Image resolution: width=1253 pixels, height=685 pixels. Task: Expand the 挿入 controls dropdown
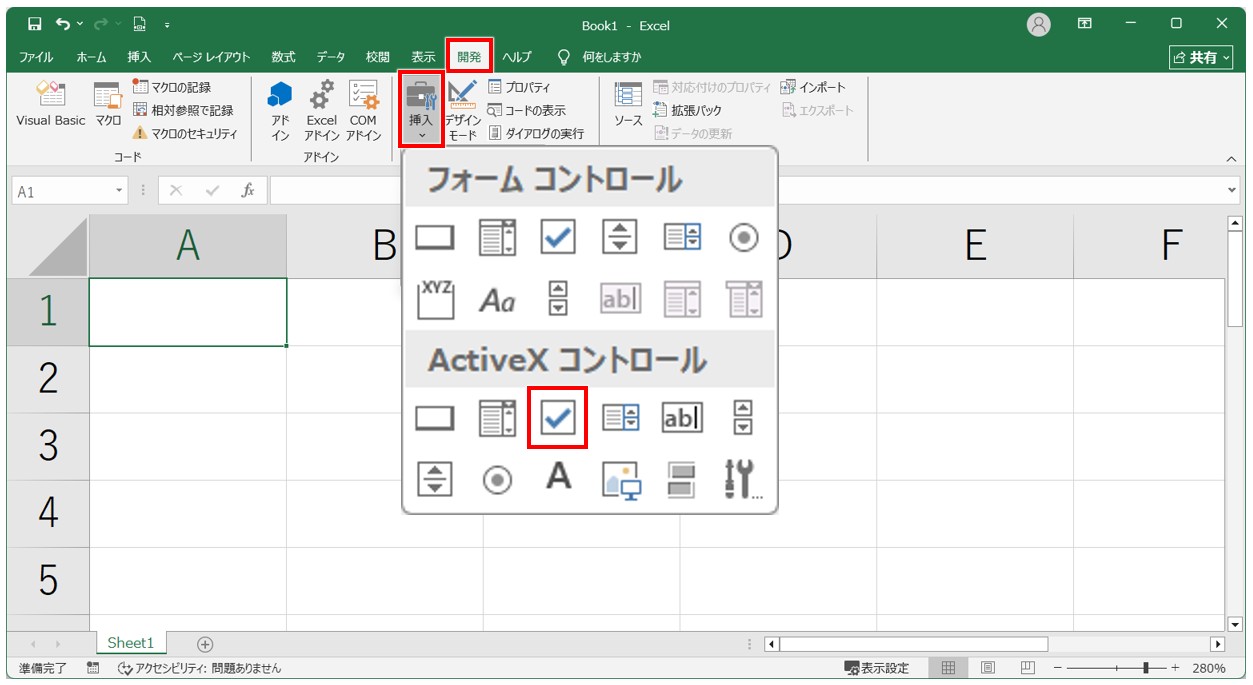(x=421, y=110)
